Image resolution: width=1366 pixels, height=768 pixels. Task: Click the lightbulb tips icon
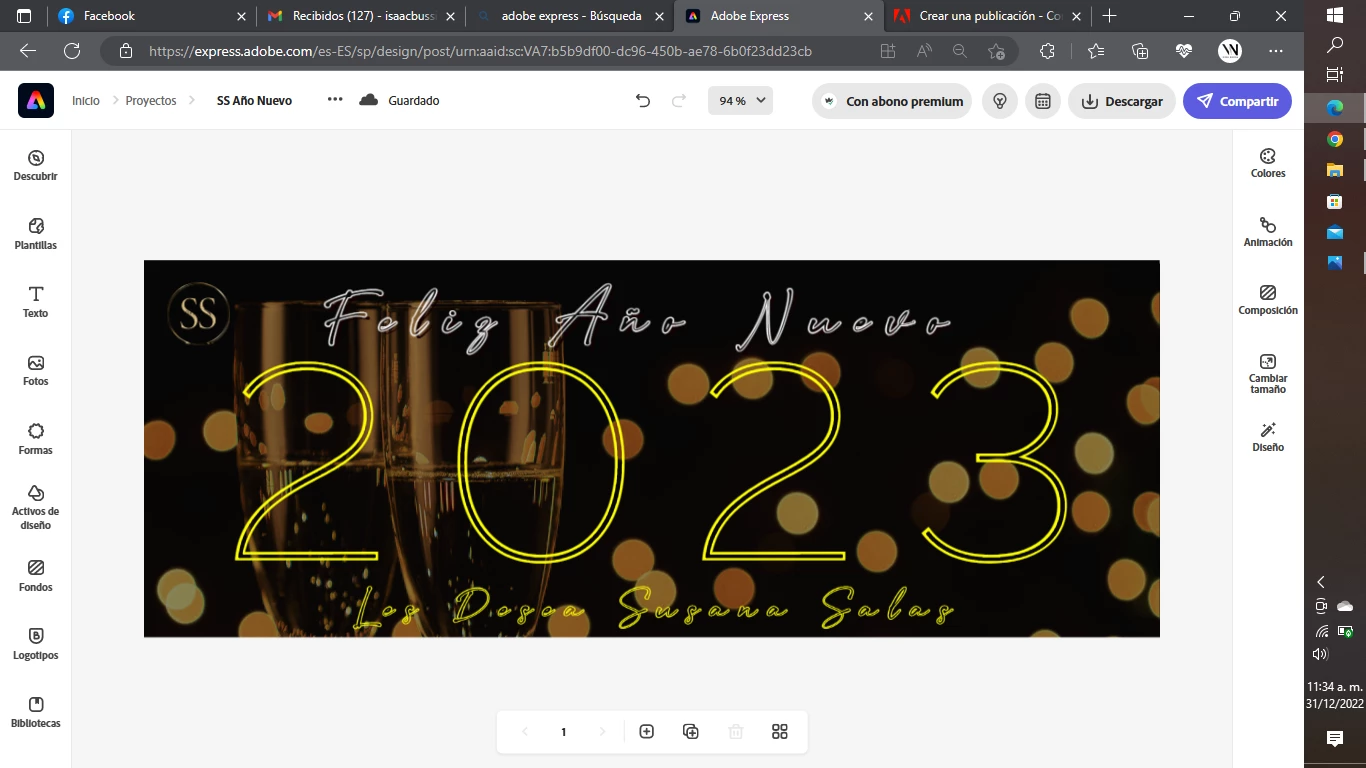coord(1000,101)
